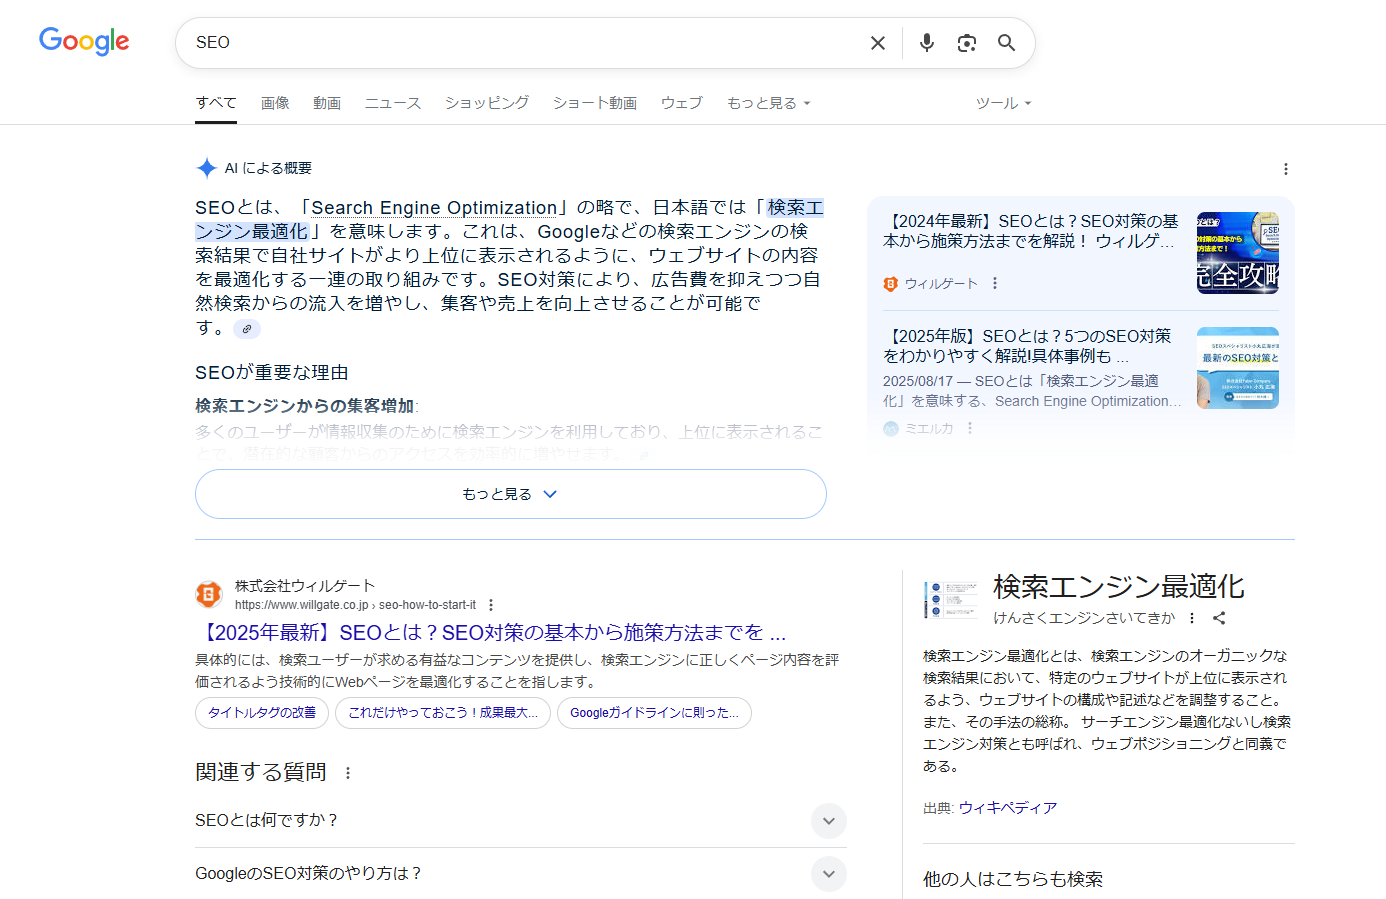The height and width of the screenshot is (899, 1386).
Task: Switch to the ウェブ tab
Action: (682, 103)
